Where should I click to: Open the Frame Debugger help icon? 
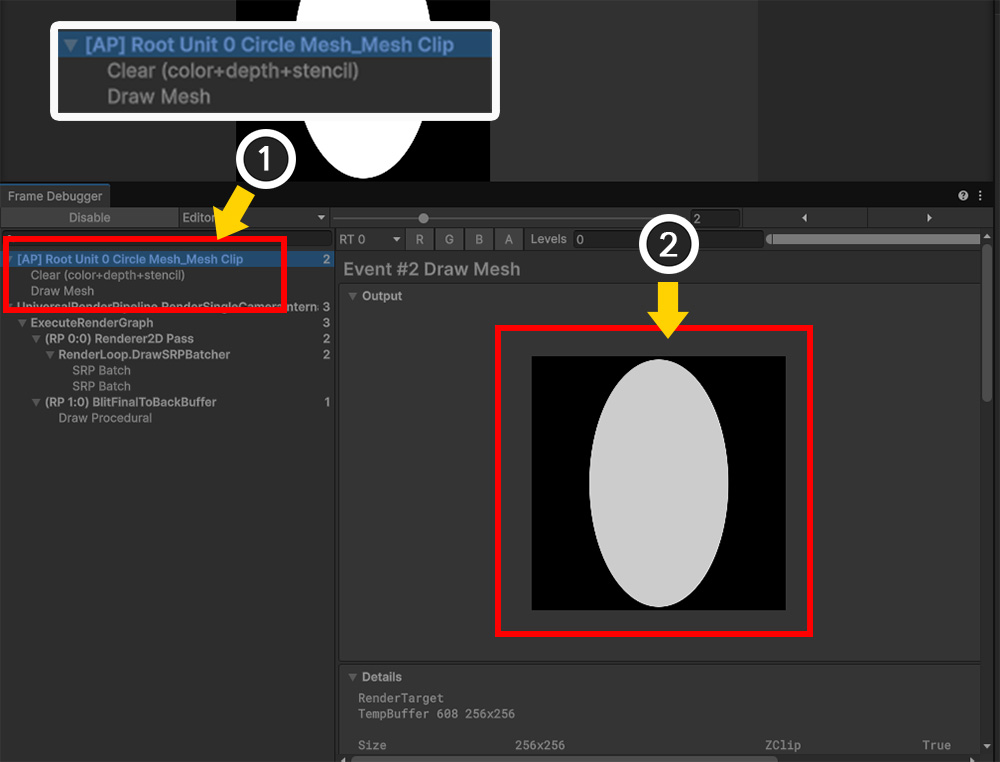pyautogui.click(x=963, y=196)
